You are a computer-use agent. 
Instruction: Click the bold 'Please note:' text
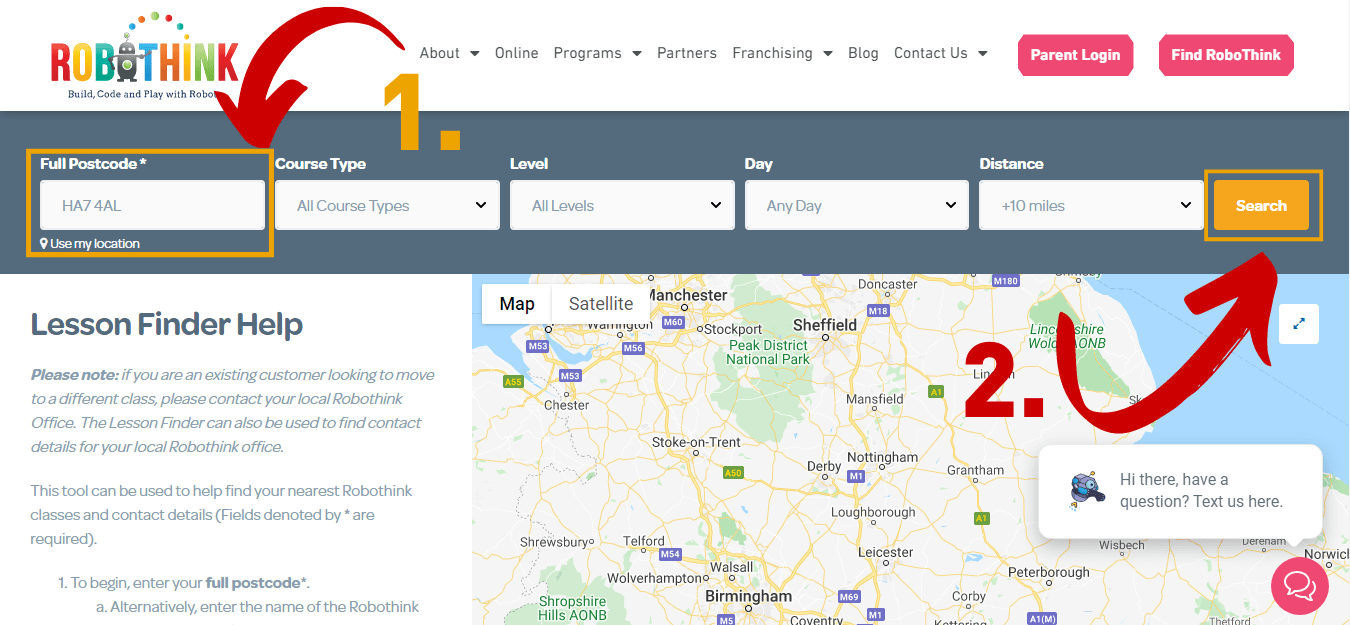click(x=74, y=375)
